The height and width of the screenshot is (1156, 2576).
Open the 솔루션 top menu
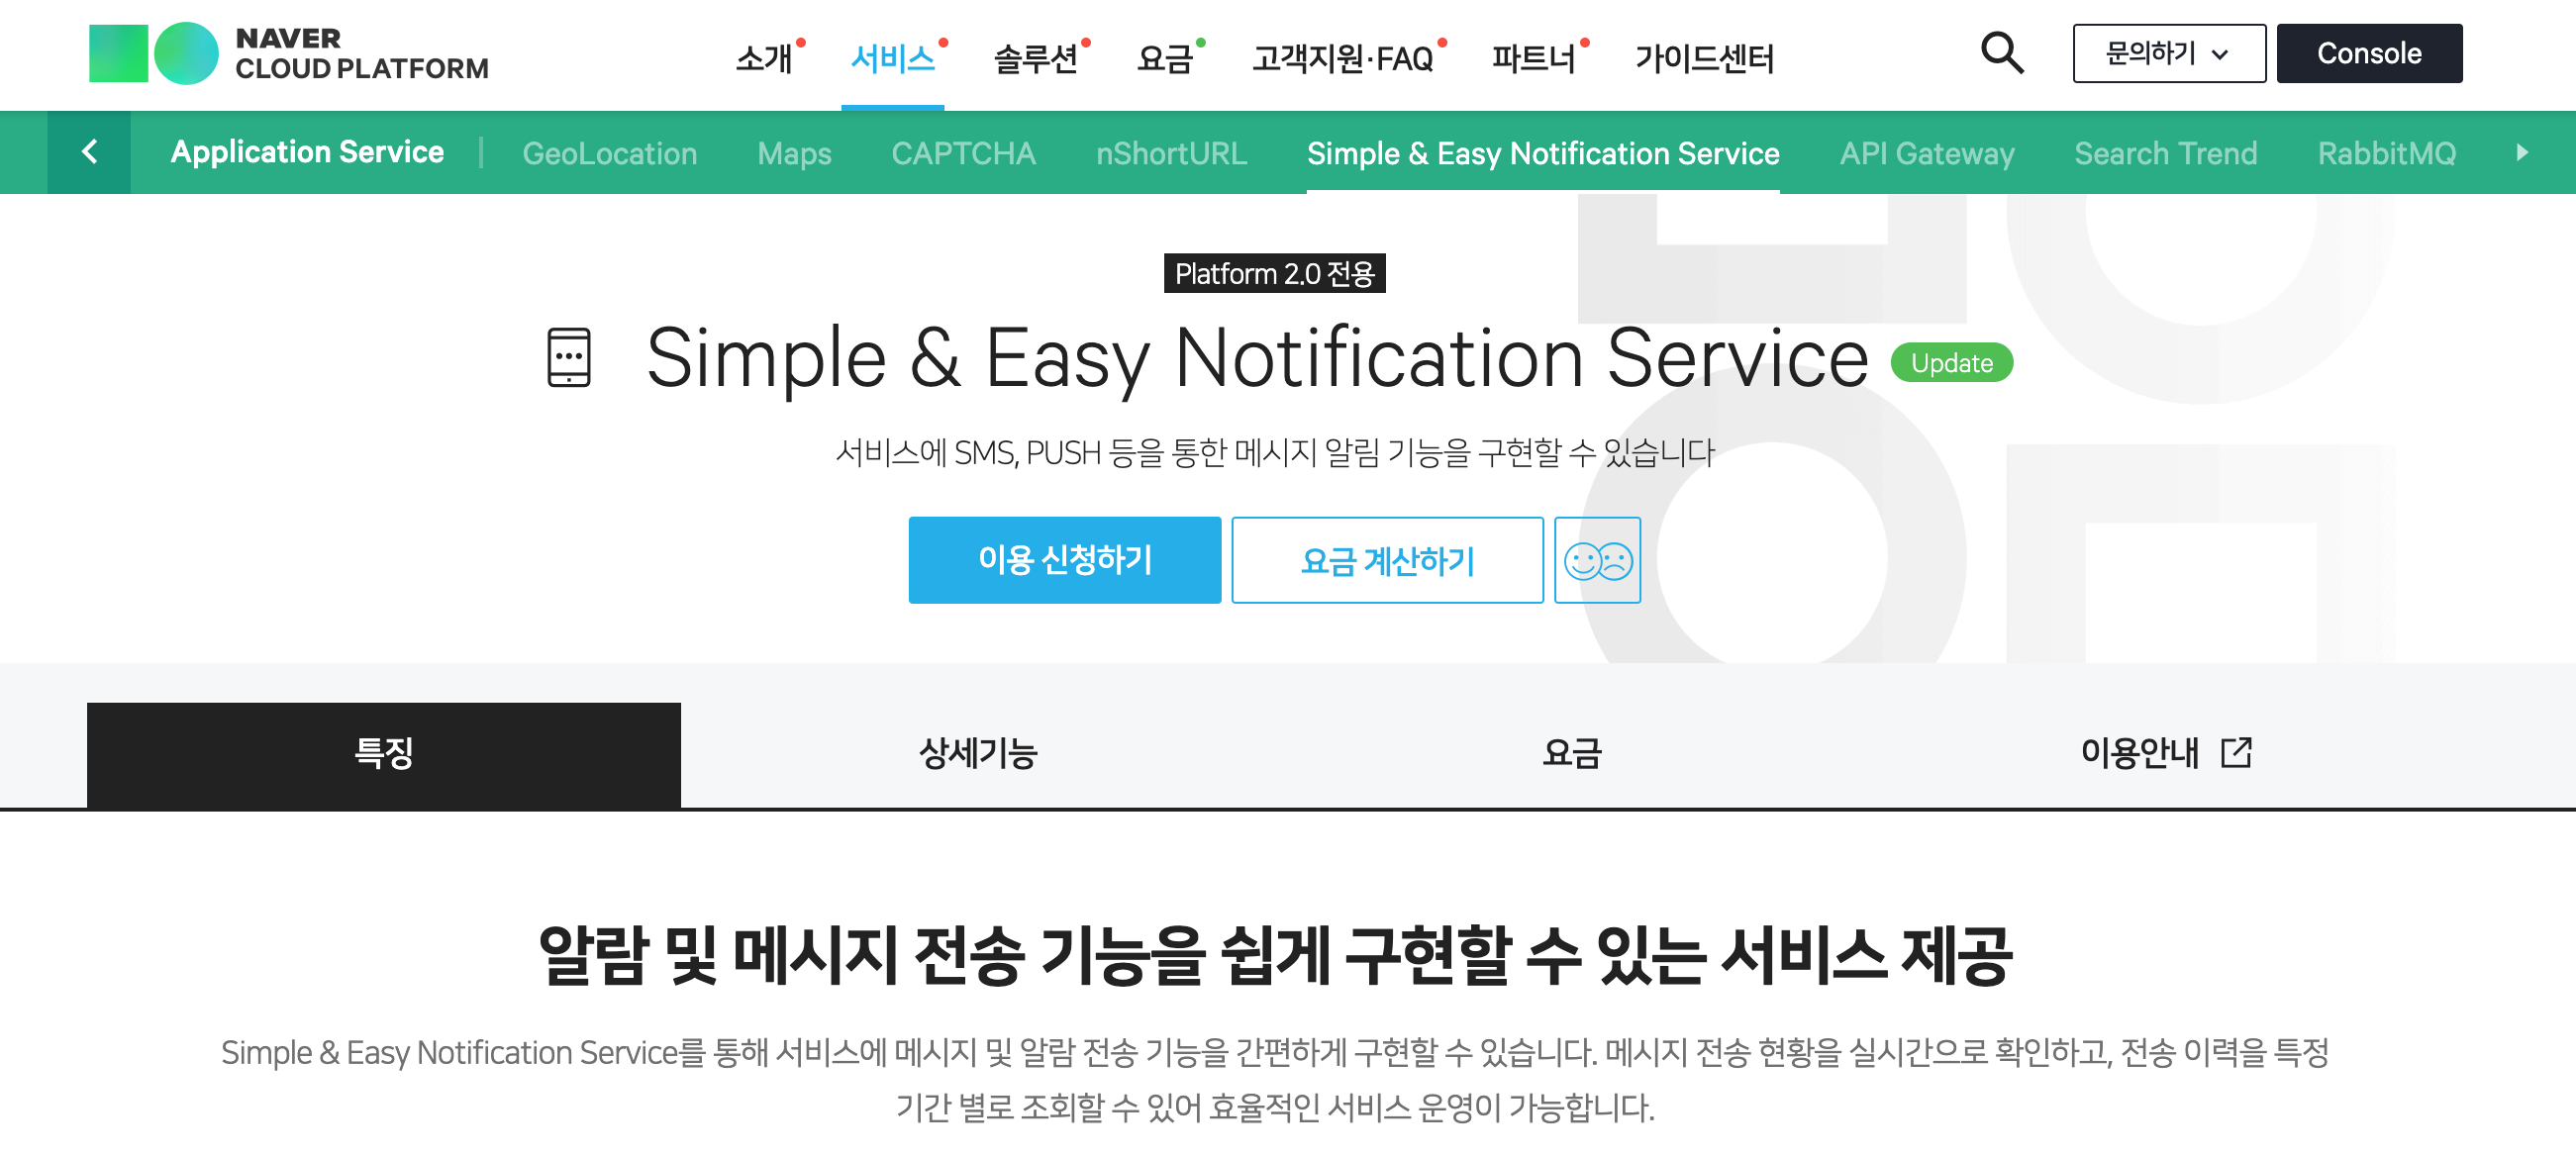(x=1035, y=58)
